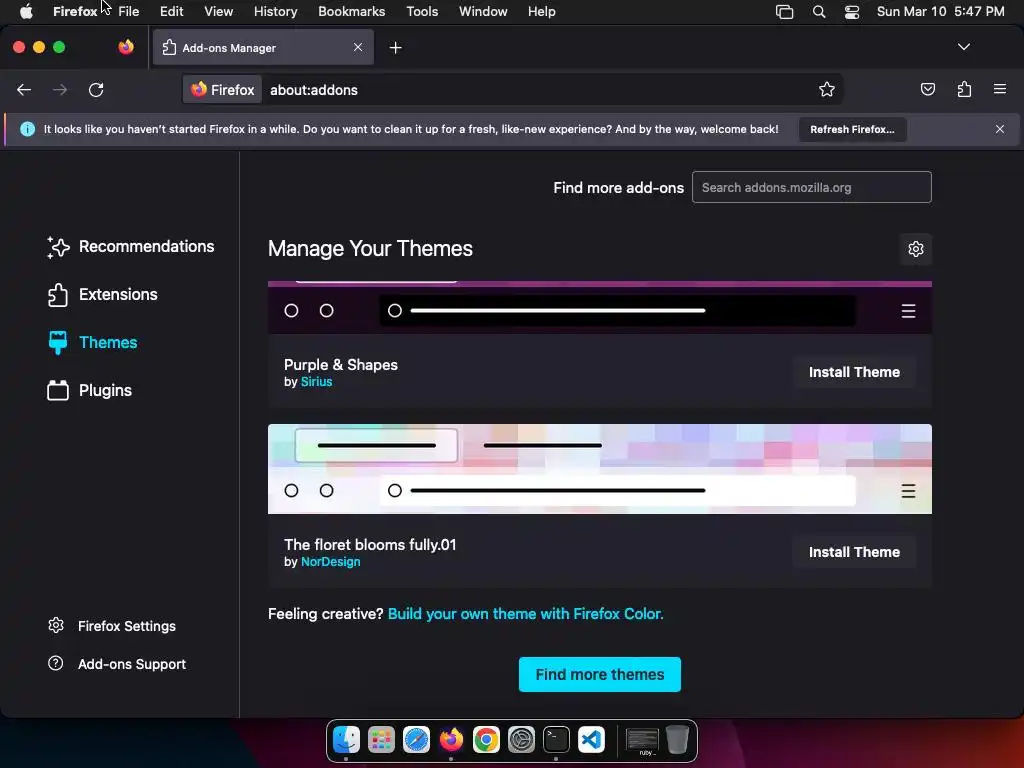
Task: Open the View menu
Action: pyautogui.click(x=218, y=12)
